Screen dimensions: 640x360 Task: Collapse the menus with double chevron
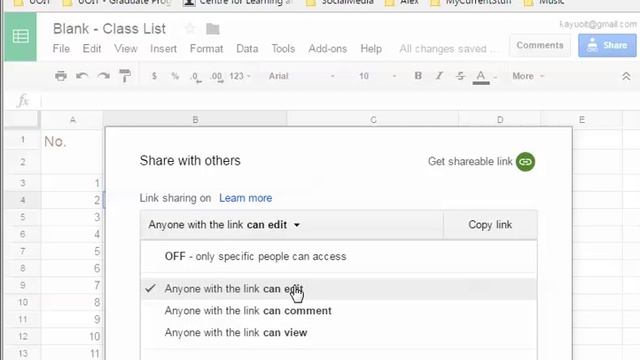(x=626, y=76)
